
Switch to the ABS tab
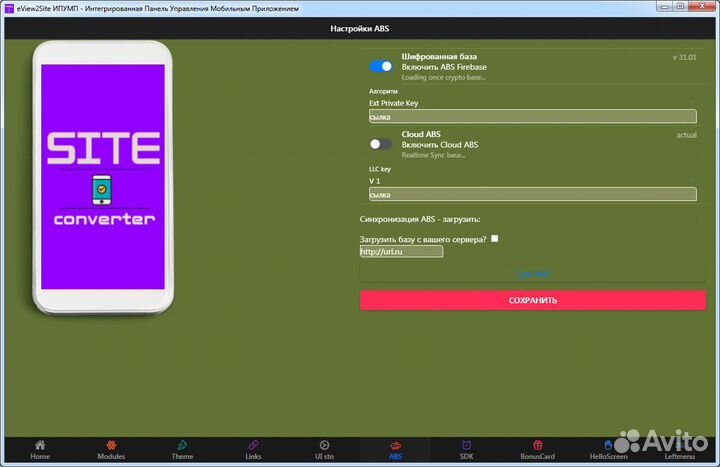pos(395,449)
